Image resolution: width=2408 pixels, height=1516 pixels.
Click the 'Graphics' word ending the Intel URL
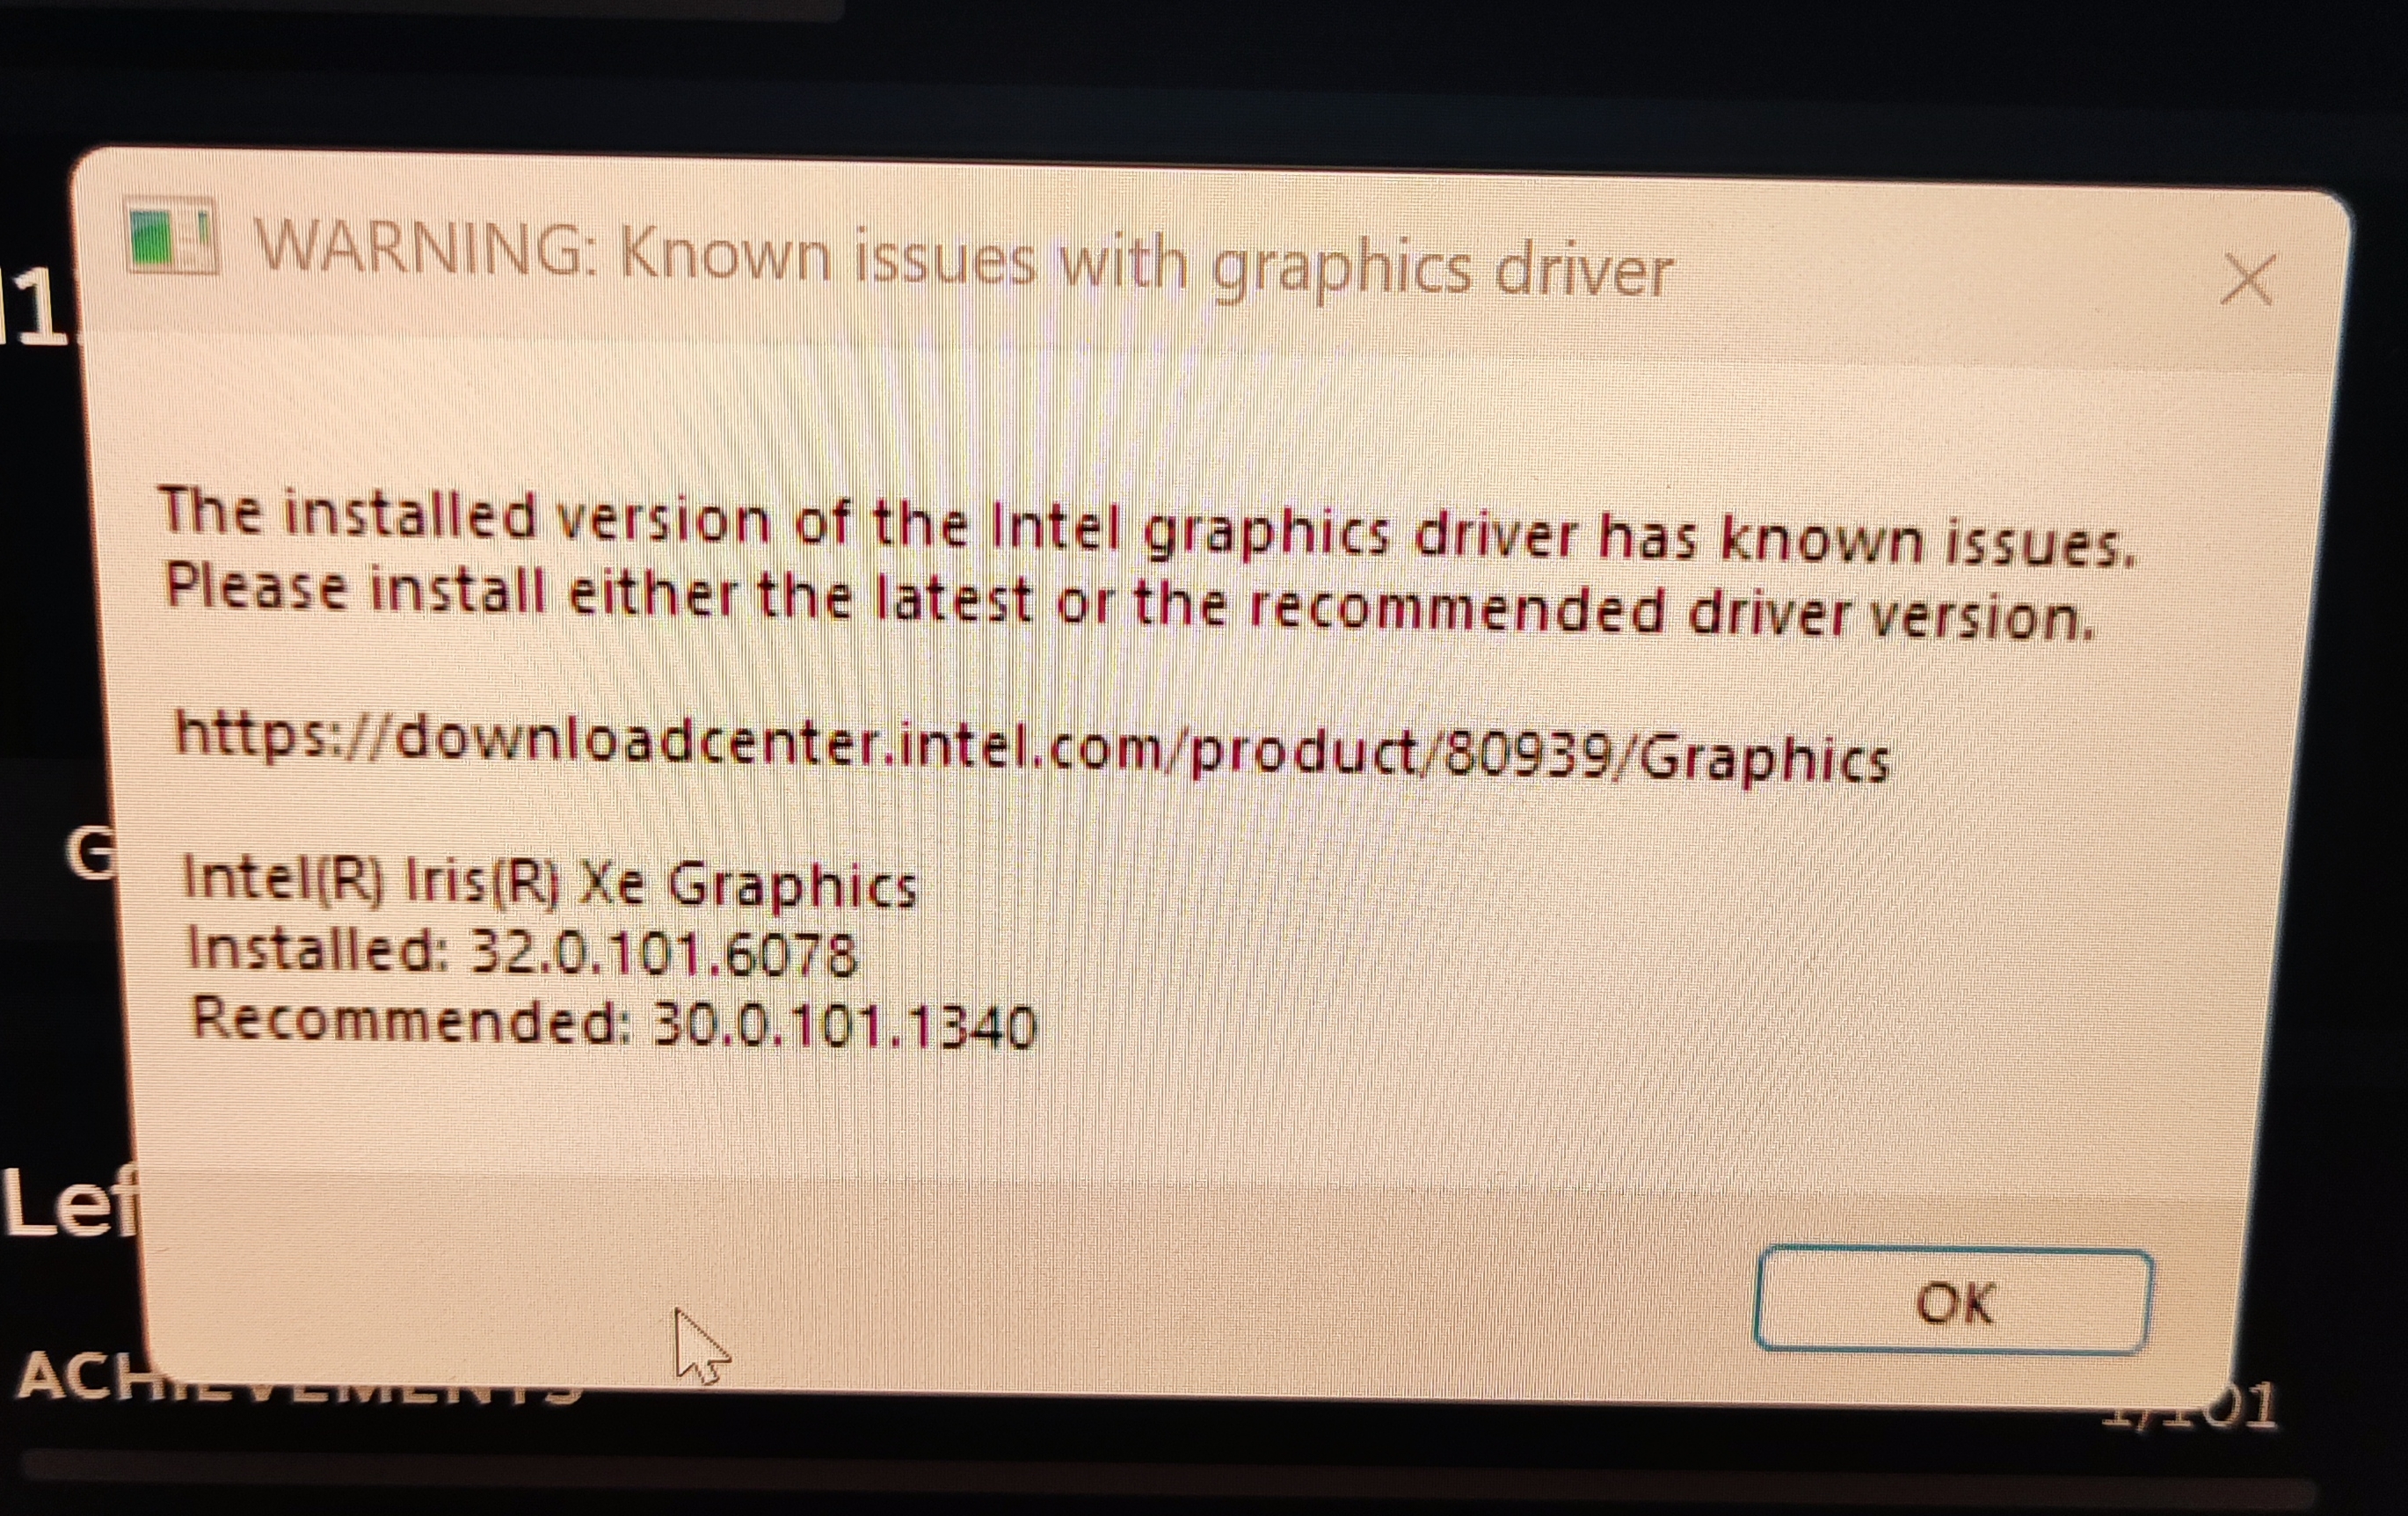(1766, 758)
